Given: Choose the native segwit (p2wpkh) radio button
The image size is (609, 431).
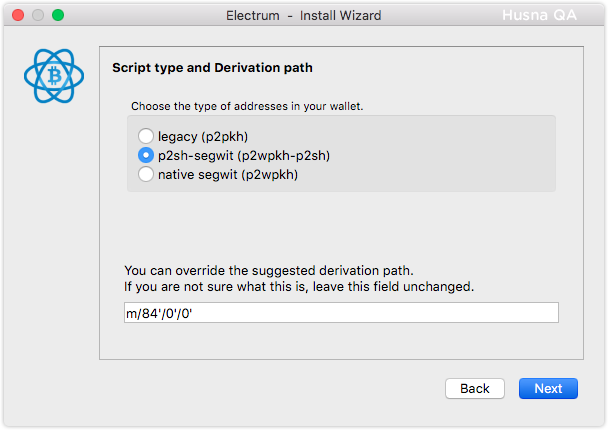Looking at the screenshot, I should coord(146,174).
